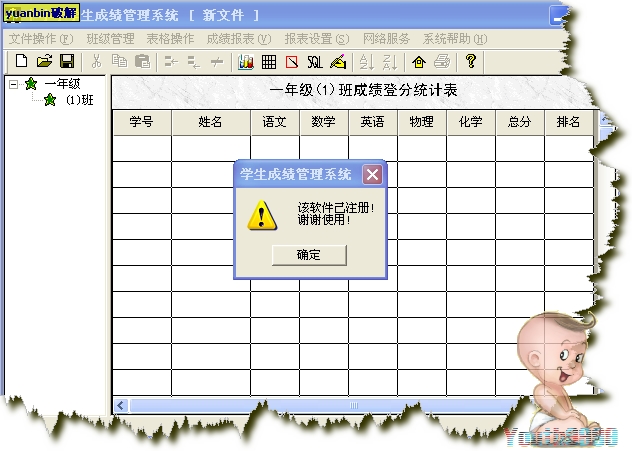Collapse the 一年级 tree node
Viewport: 632px width, 451px height.
click(14, 85)
